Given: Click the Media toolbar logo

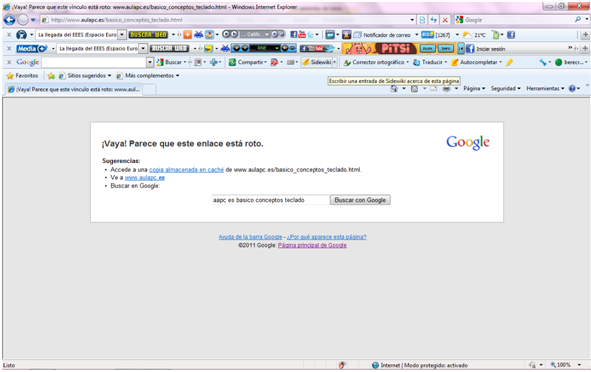Looking at the screenshot, I should tap(32, 49).
